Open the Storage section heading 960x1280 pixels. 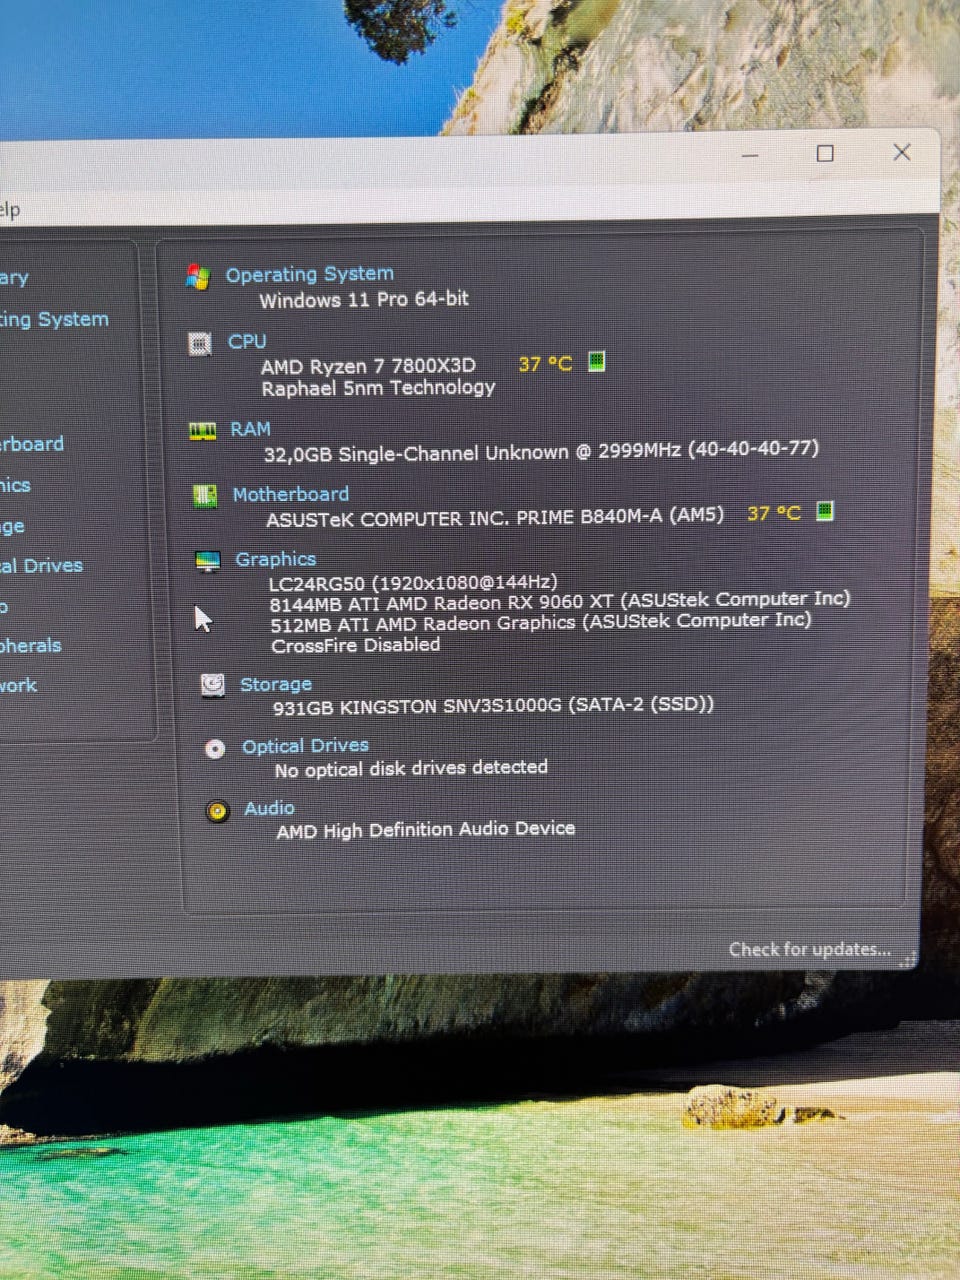click(x=276, y=684)
